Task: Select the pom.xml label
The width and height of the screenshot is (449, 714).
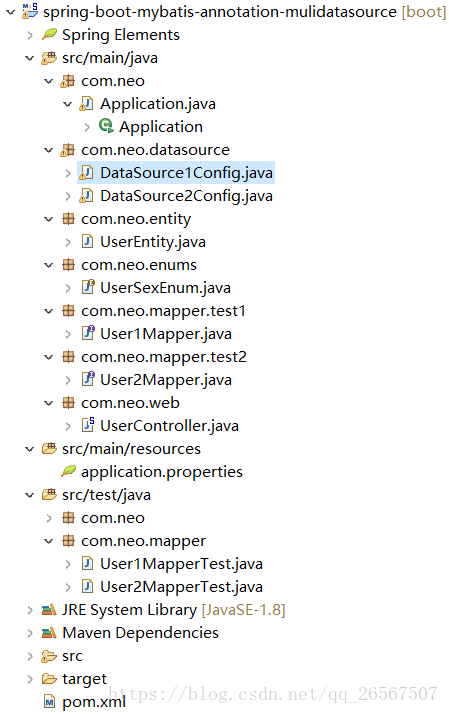Action: click(x=94, y=702)
